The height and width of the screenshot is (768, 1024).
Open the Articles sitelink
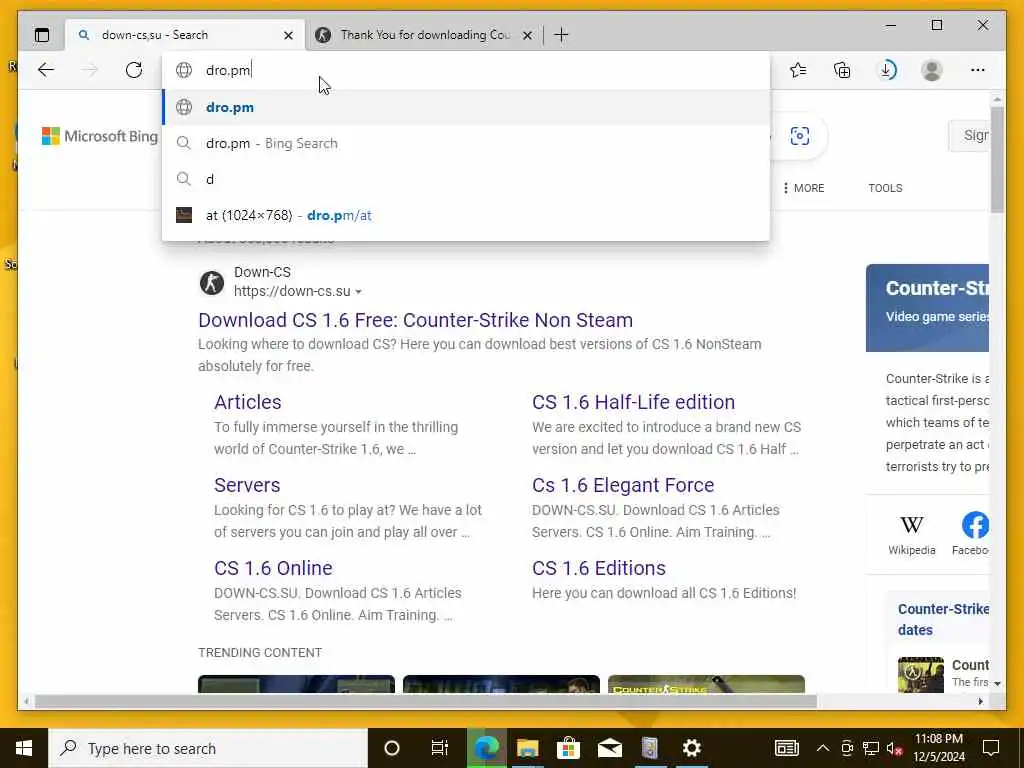click(248, 402)
